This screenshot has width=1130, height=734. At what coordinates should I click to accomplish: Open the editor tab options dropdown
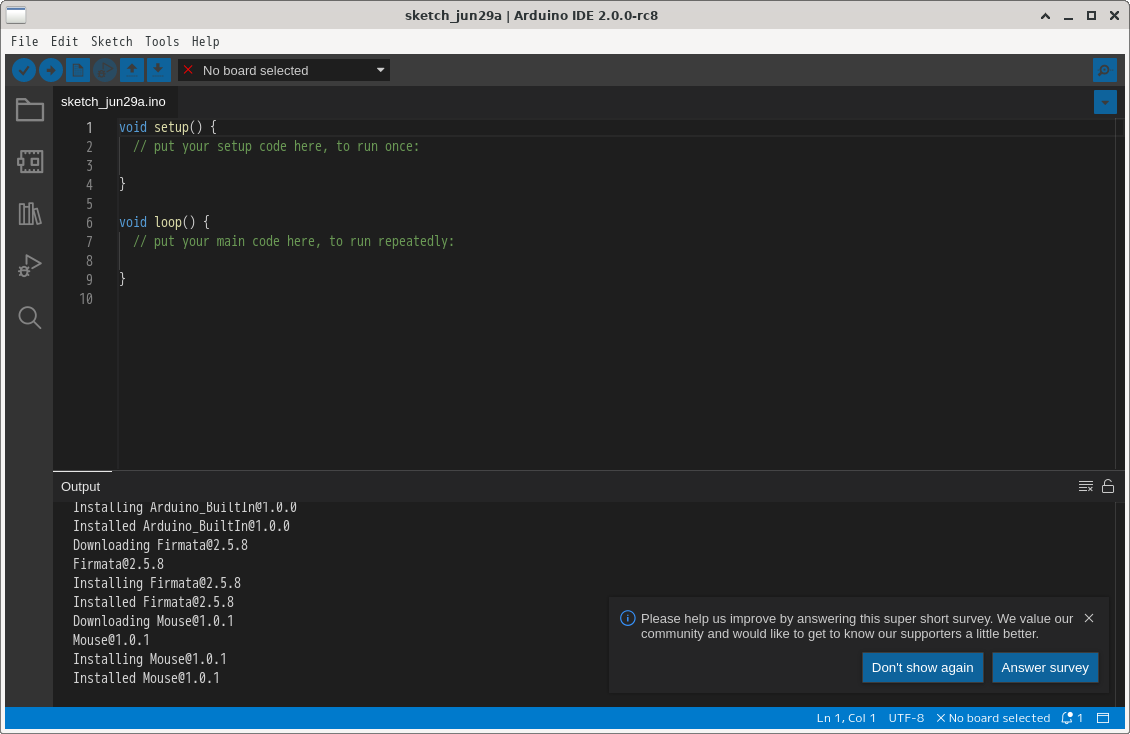[x=1105, y=102]
